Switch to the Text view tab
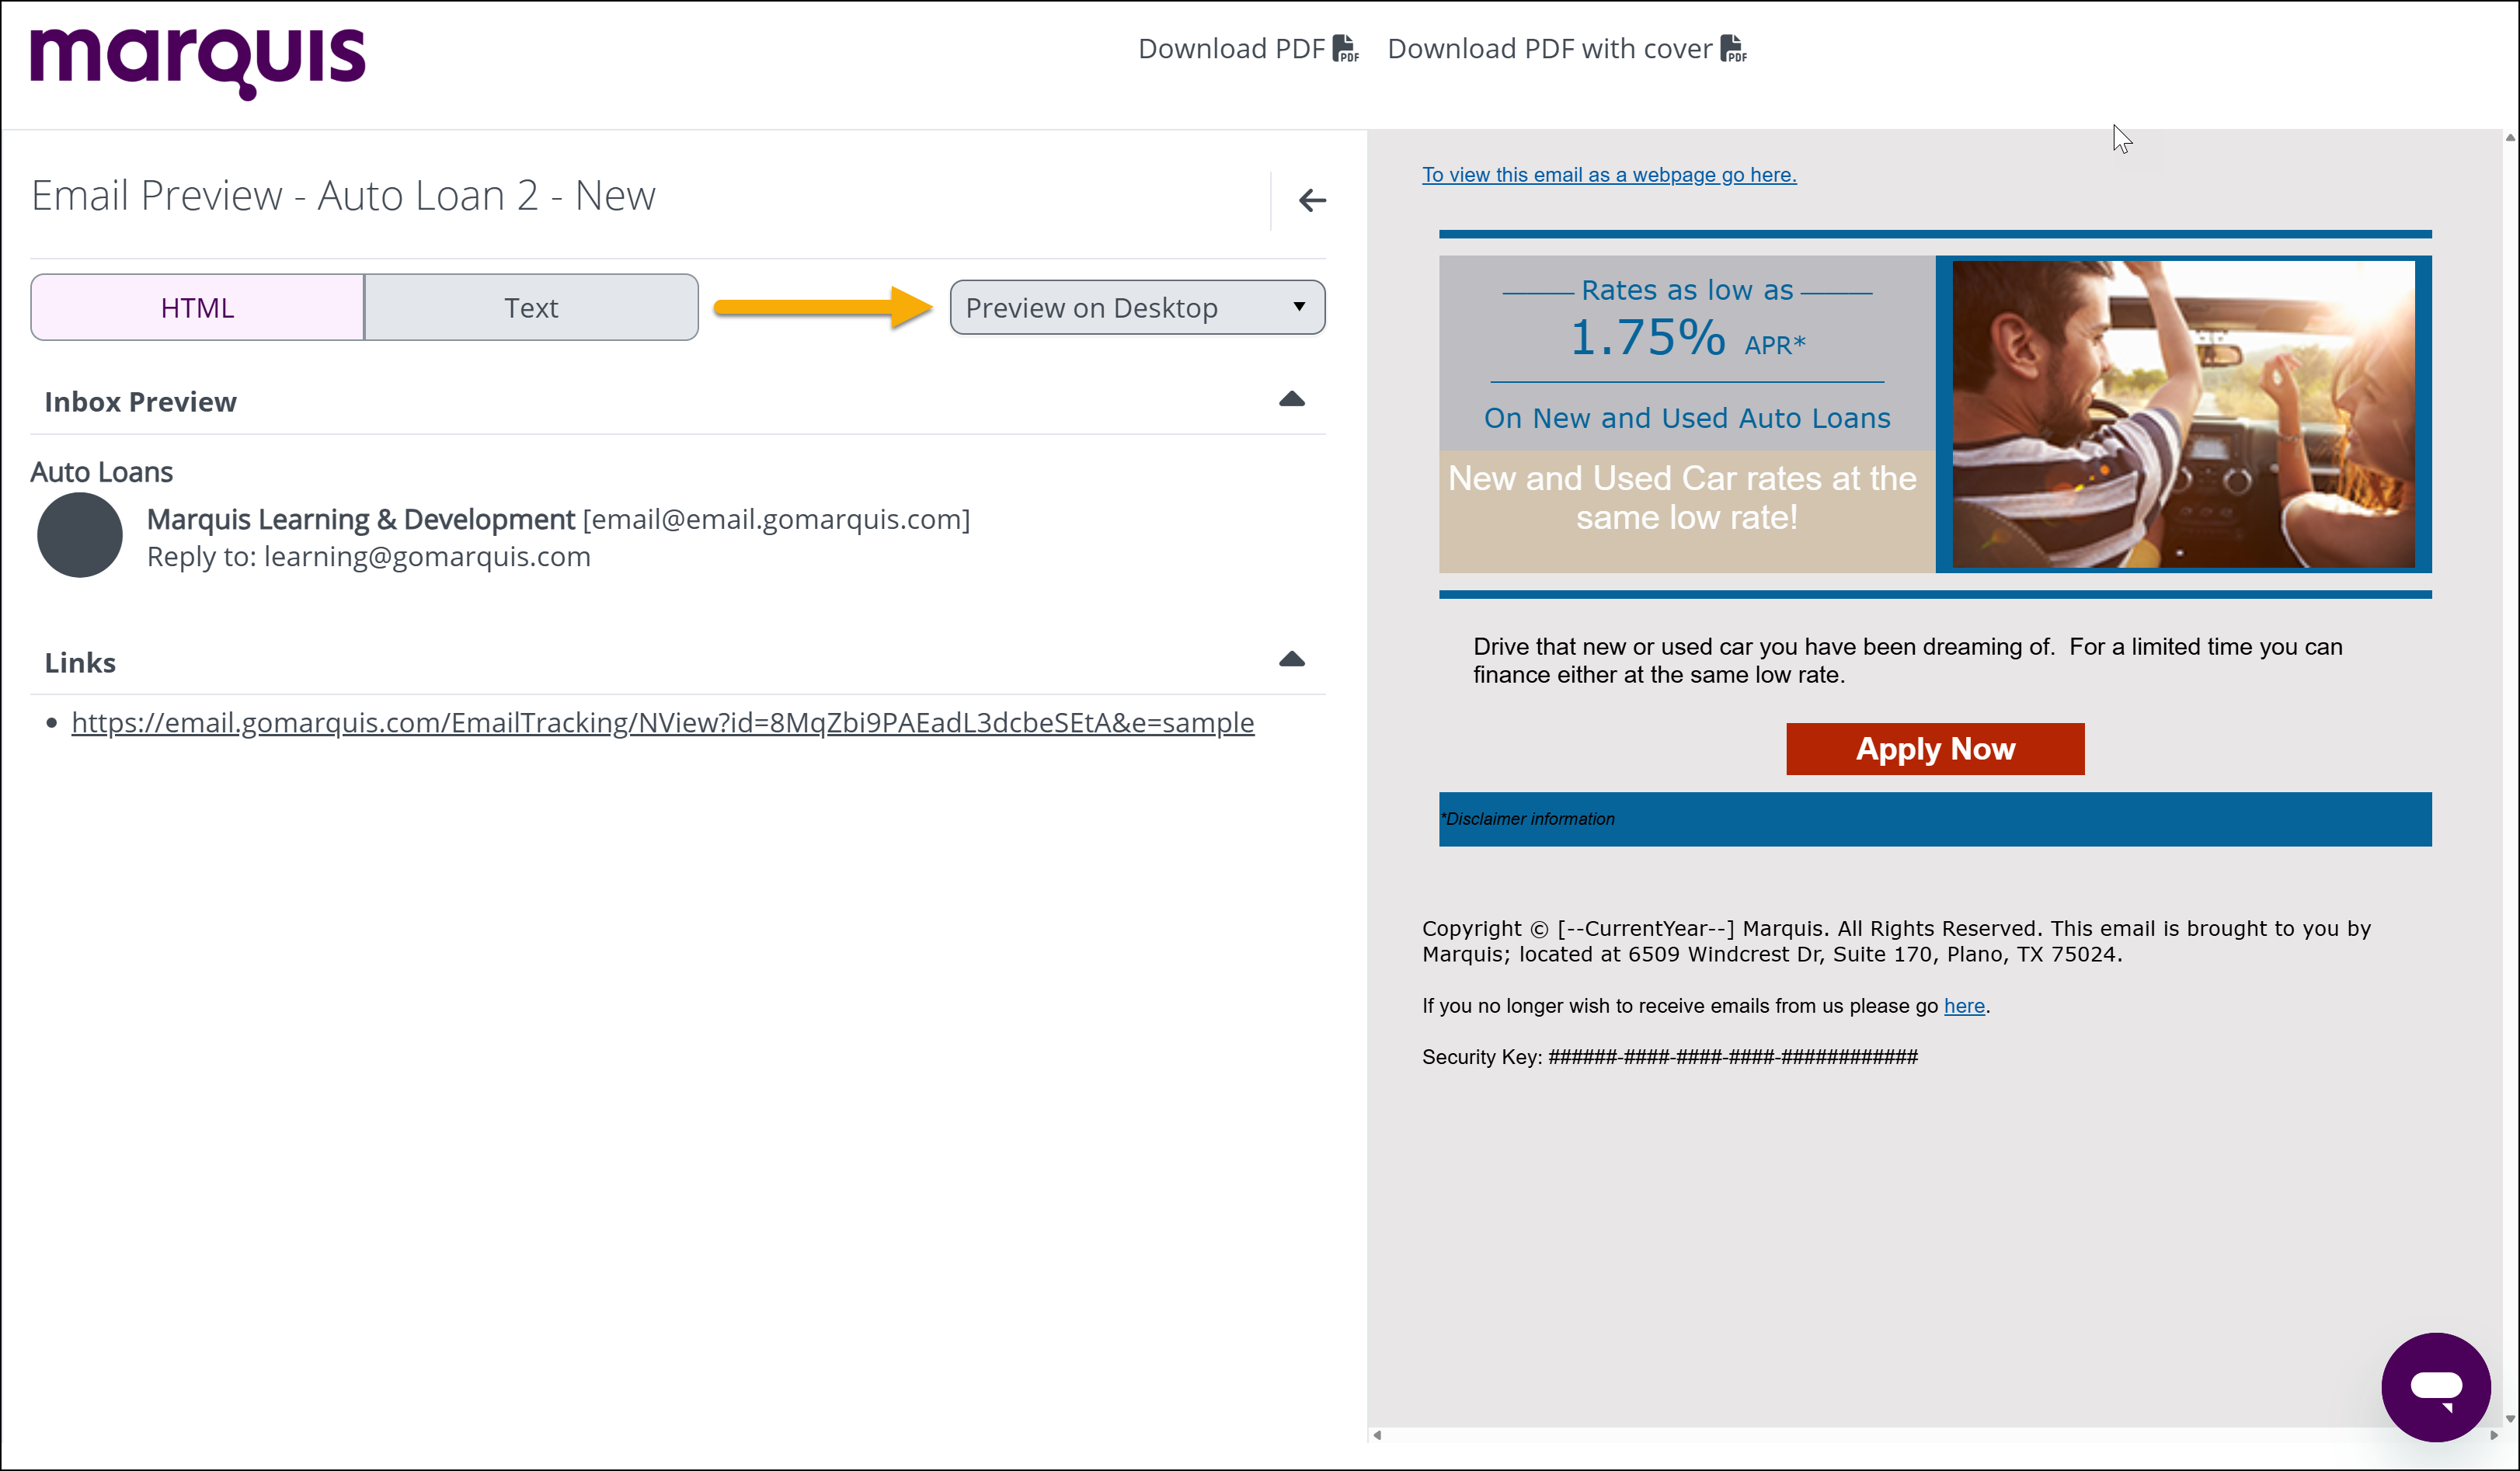 coord(531,308)
